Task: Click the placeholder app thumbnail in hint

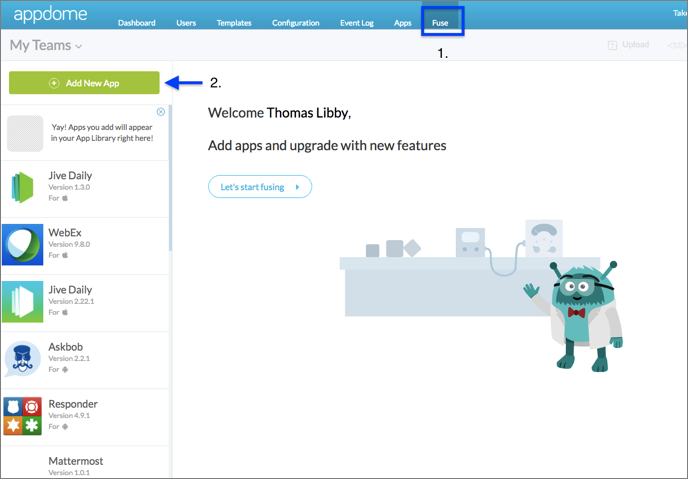Action: (x=25, y=133)
